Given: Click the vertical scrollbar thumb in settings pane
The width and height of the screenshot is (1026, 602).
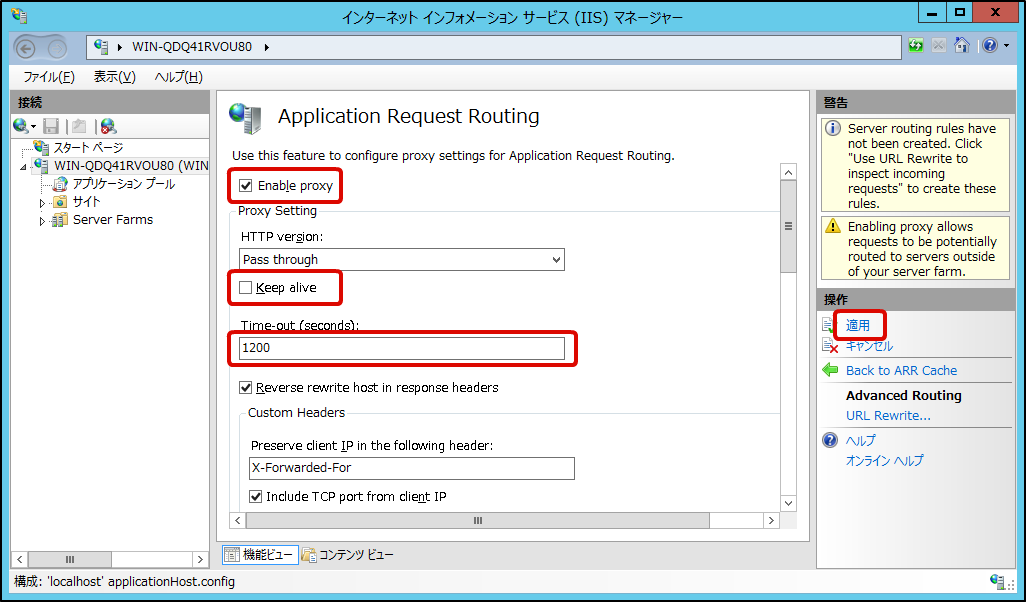Looking at the screenshot, I should pos(788,226).
